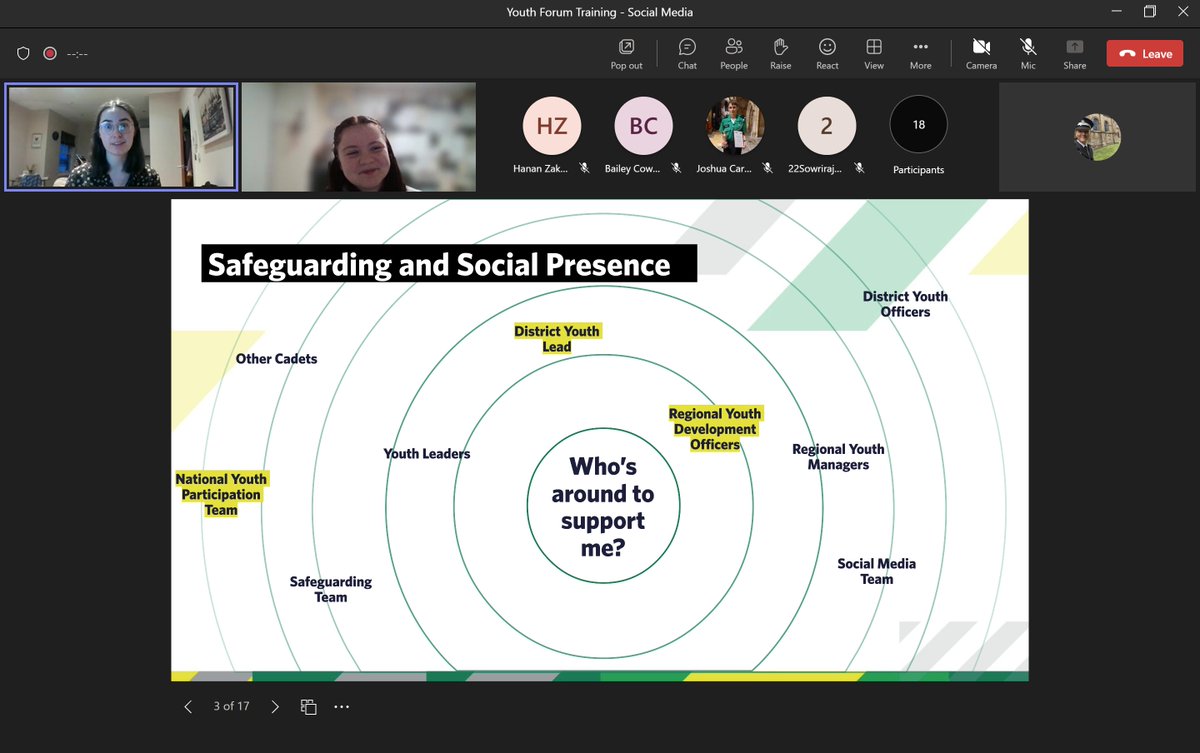Click the meeting timer display
The image size is (1200, 753).
coord(77,54)
